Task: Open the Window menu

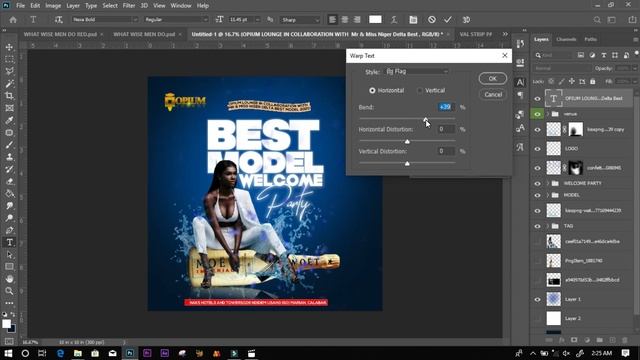Action: [181, 6]
